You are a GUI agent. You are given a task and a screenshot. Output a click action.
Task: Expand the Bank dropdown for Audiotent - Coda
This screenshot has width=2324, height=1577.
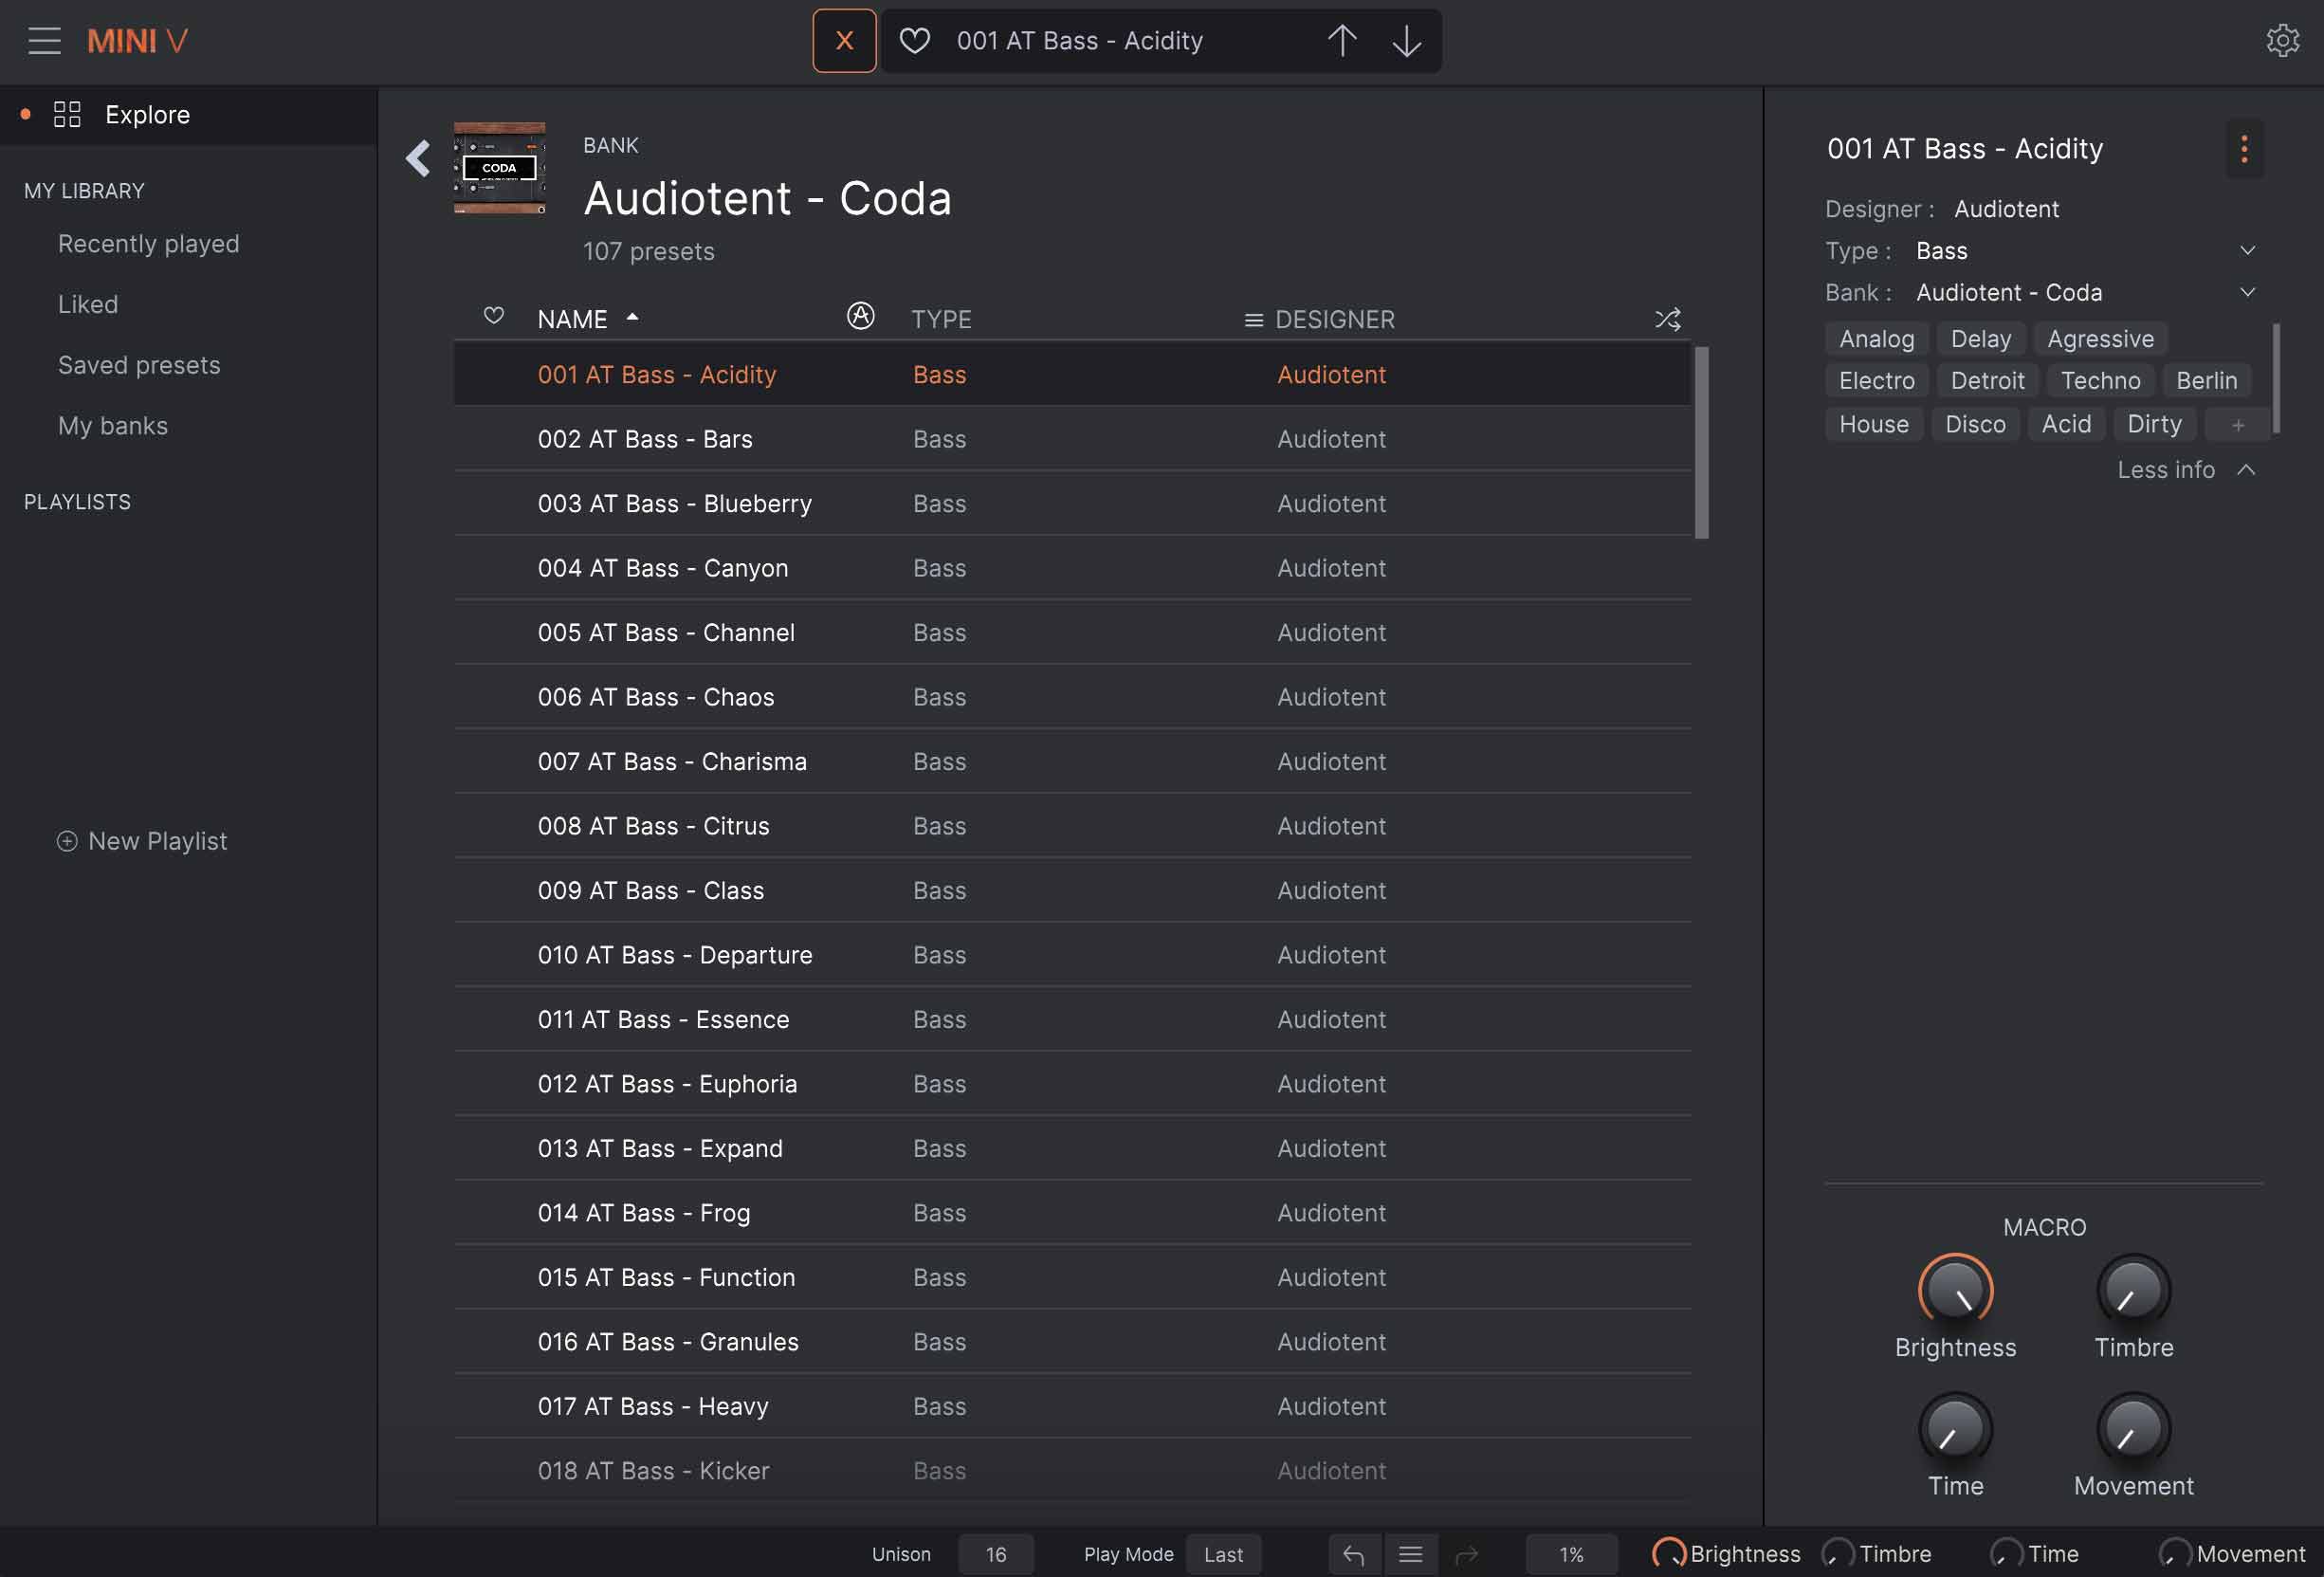(x=2246, y=293)
